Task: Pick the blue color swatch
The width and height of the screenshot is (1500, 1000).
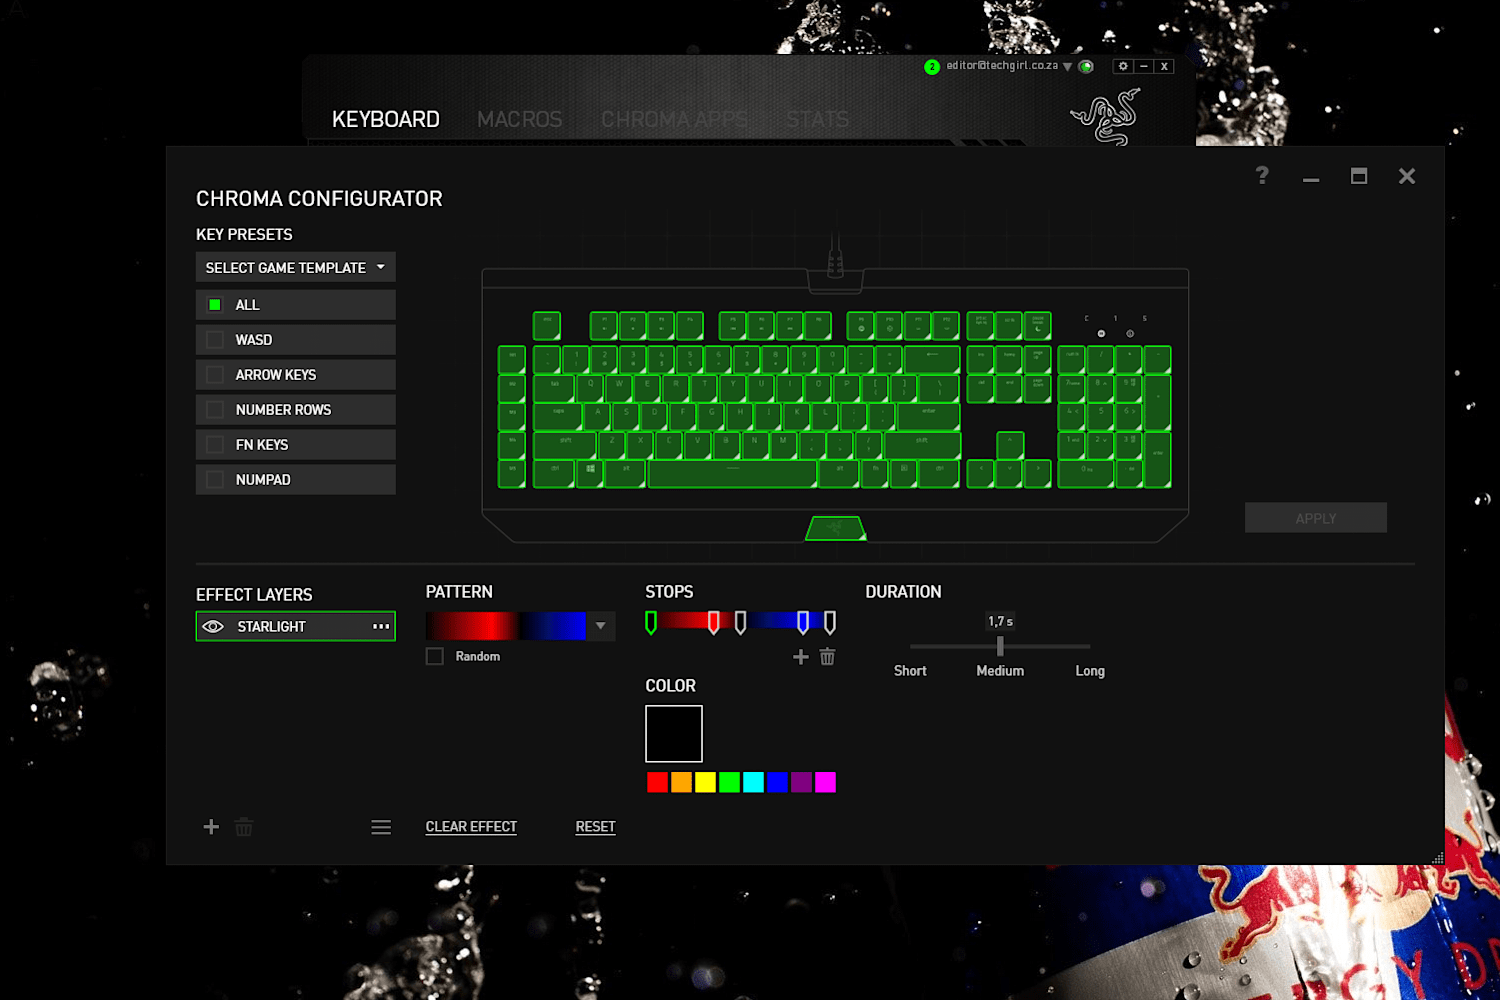Action: pos(777,782)
